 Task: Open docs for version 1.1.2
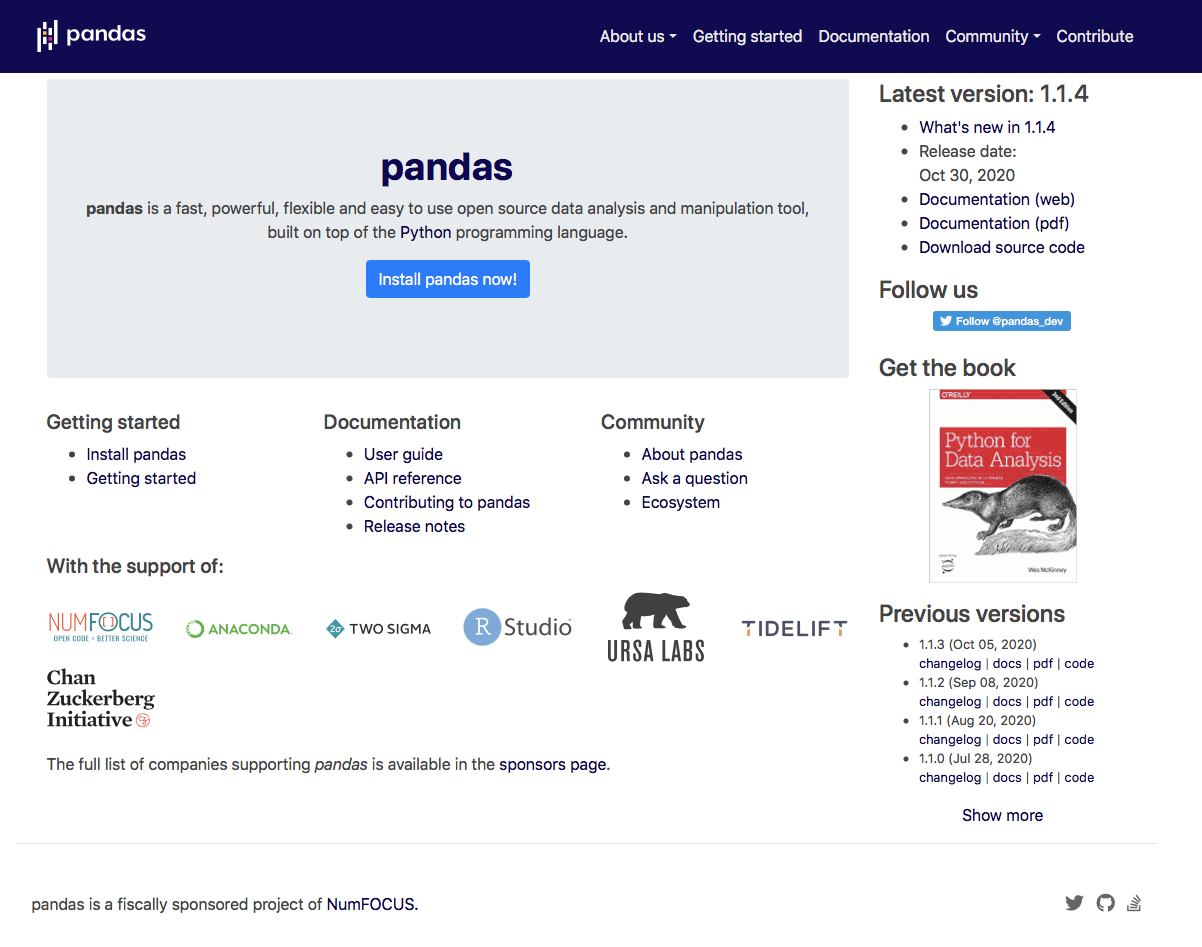(1007, 701)
